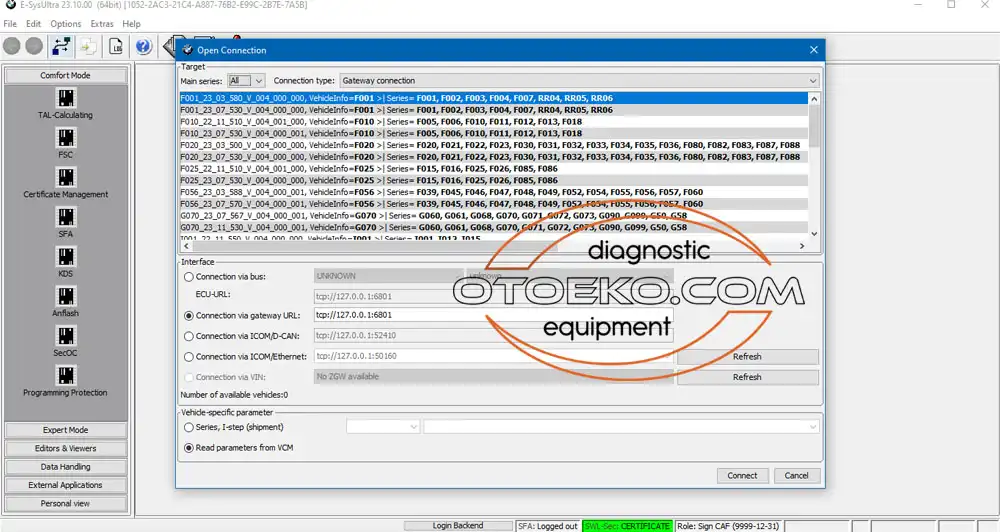This screenshot has width=1000, height=532.
Task: Select Series, I-step (shipment) radio button
Action: tap(189, 427)
